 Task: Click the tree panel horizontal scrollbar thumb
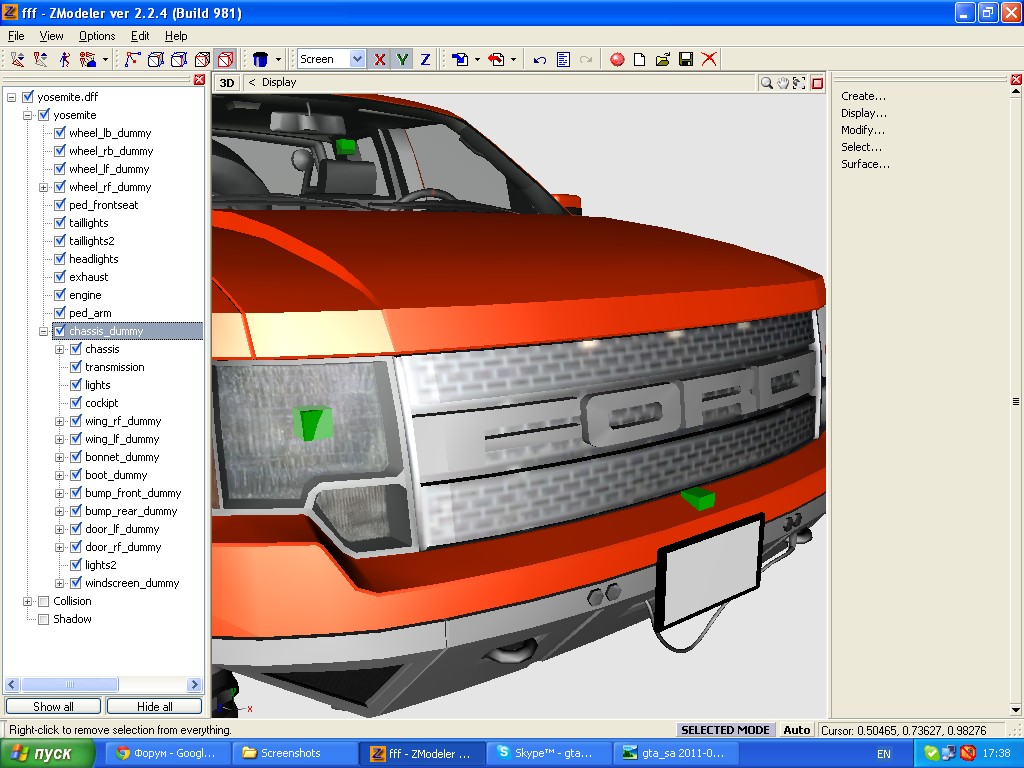(70, 684)
